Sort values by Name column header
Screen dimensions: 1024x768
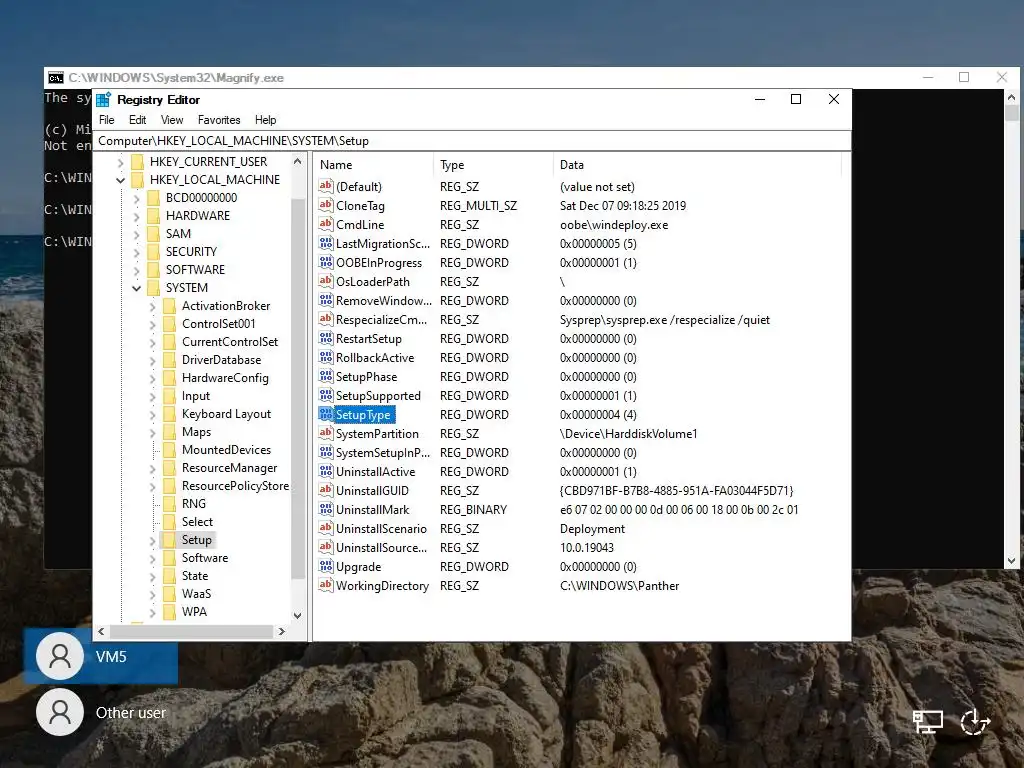tap(374, 165)
